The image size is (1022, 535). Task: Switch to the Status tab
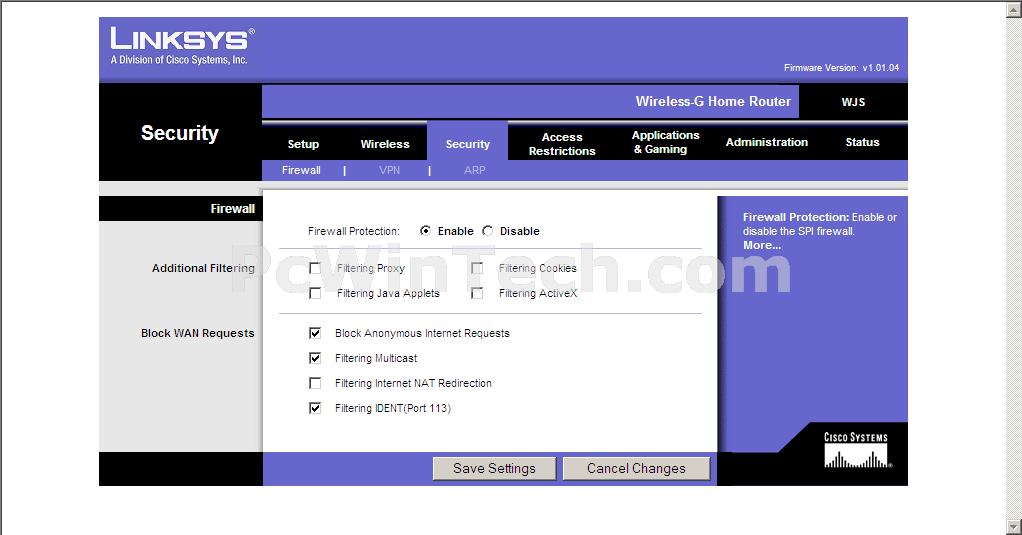862,142
